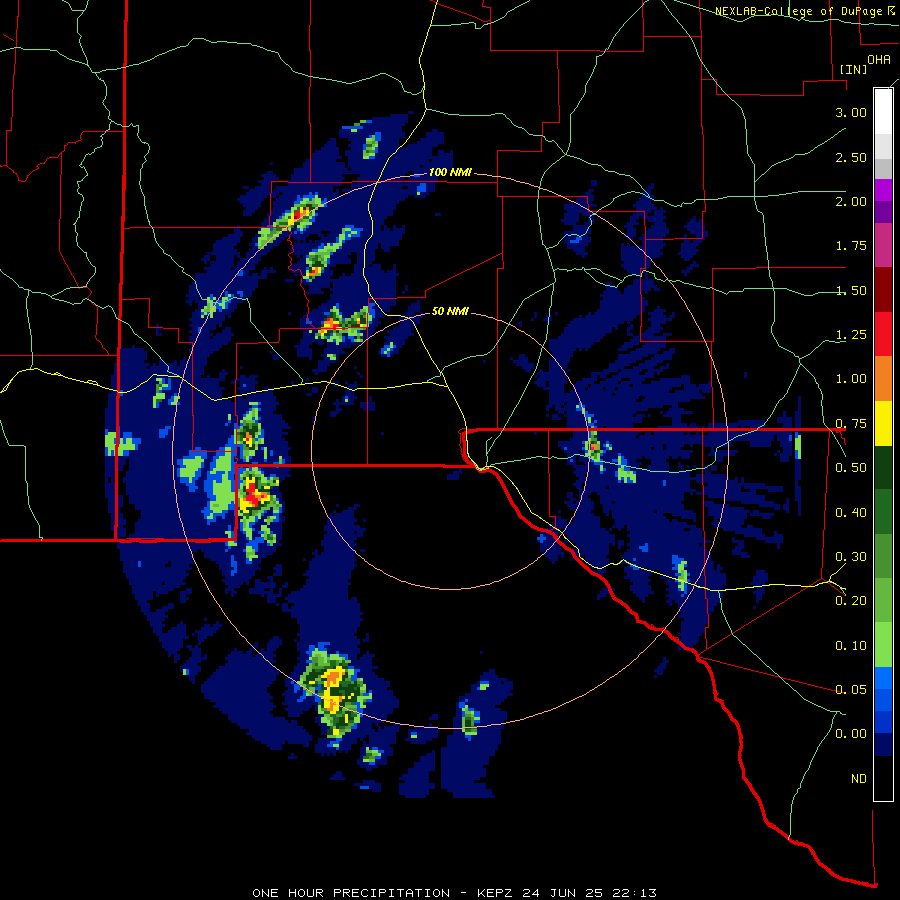The width and height of the screenshot is (900, 900).
Task: Click the 100 NMI range ring label
Action: pos(450,172)
